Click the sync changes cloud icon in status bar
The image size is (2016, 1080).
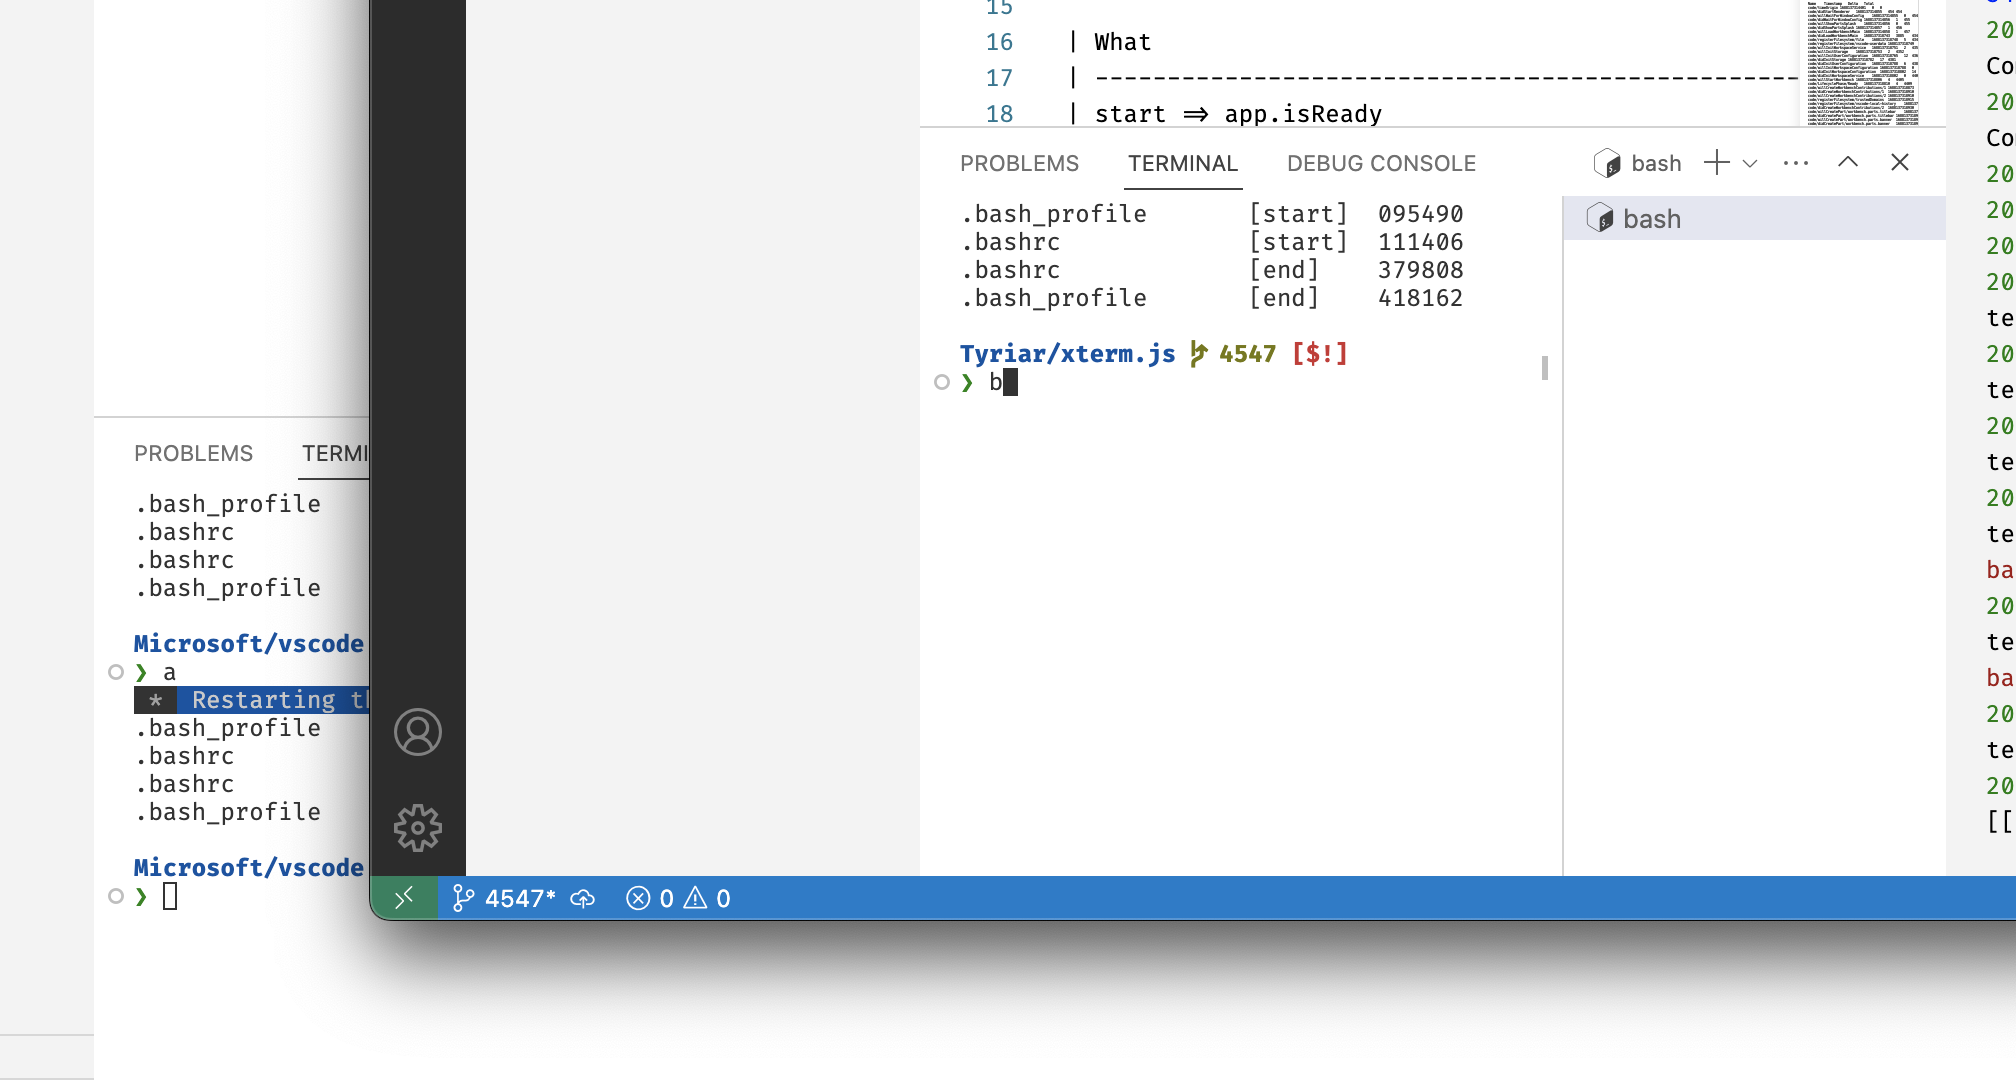pyautogui.click(x=583, y=898)
